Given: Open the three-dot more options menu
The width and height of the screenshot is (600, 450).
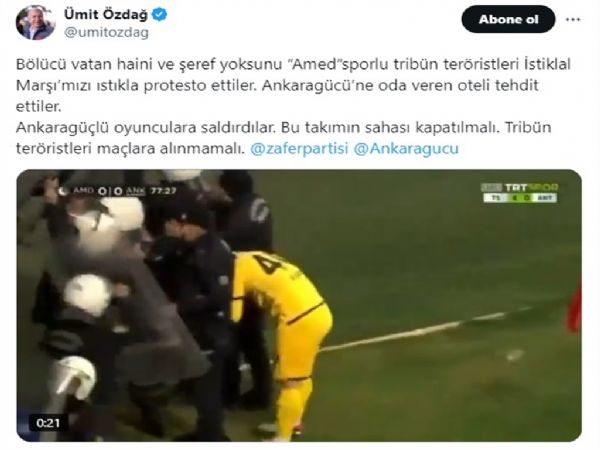Looking at the screenshot, I should pyautogui.click(x=573, y=20).
